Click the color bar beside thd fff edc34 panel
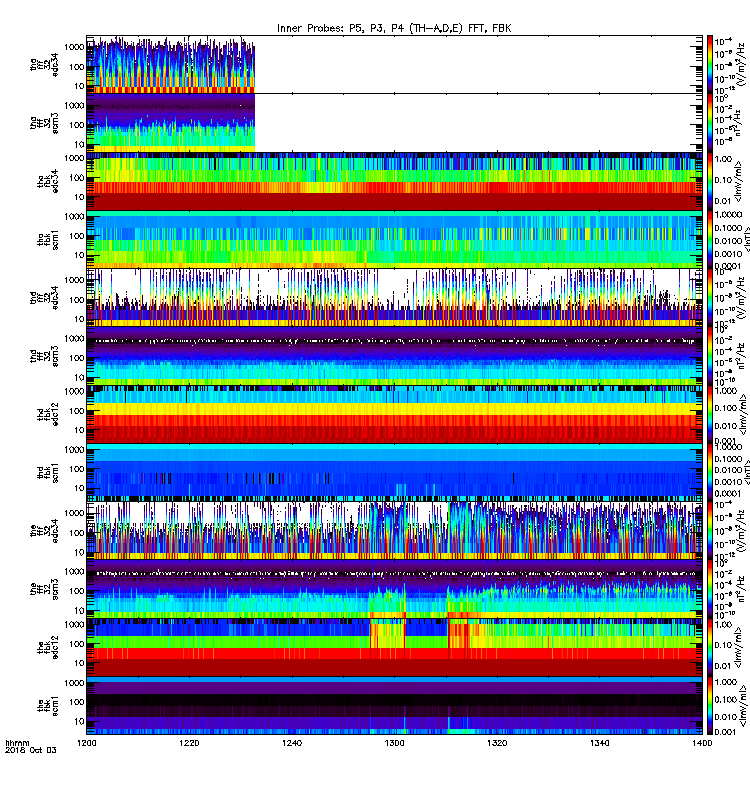This screenshot has height=800, width=750. pos(709,298)
